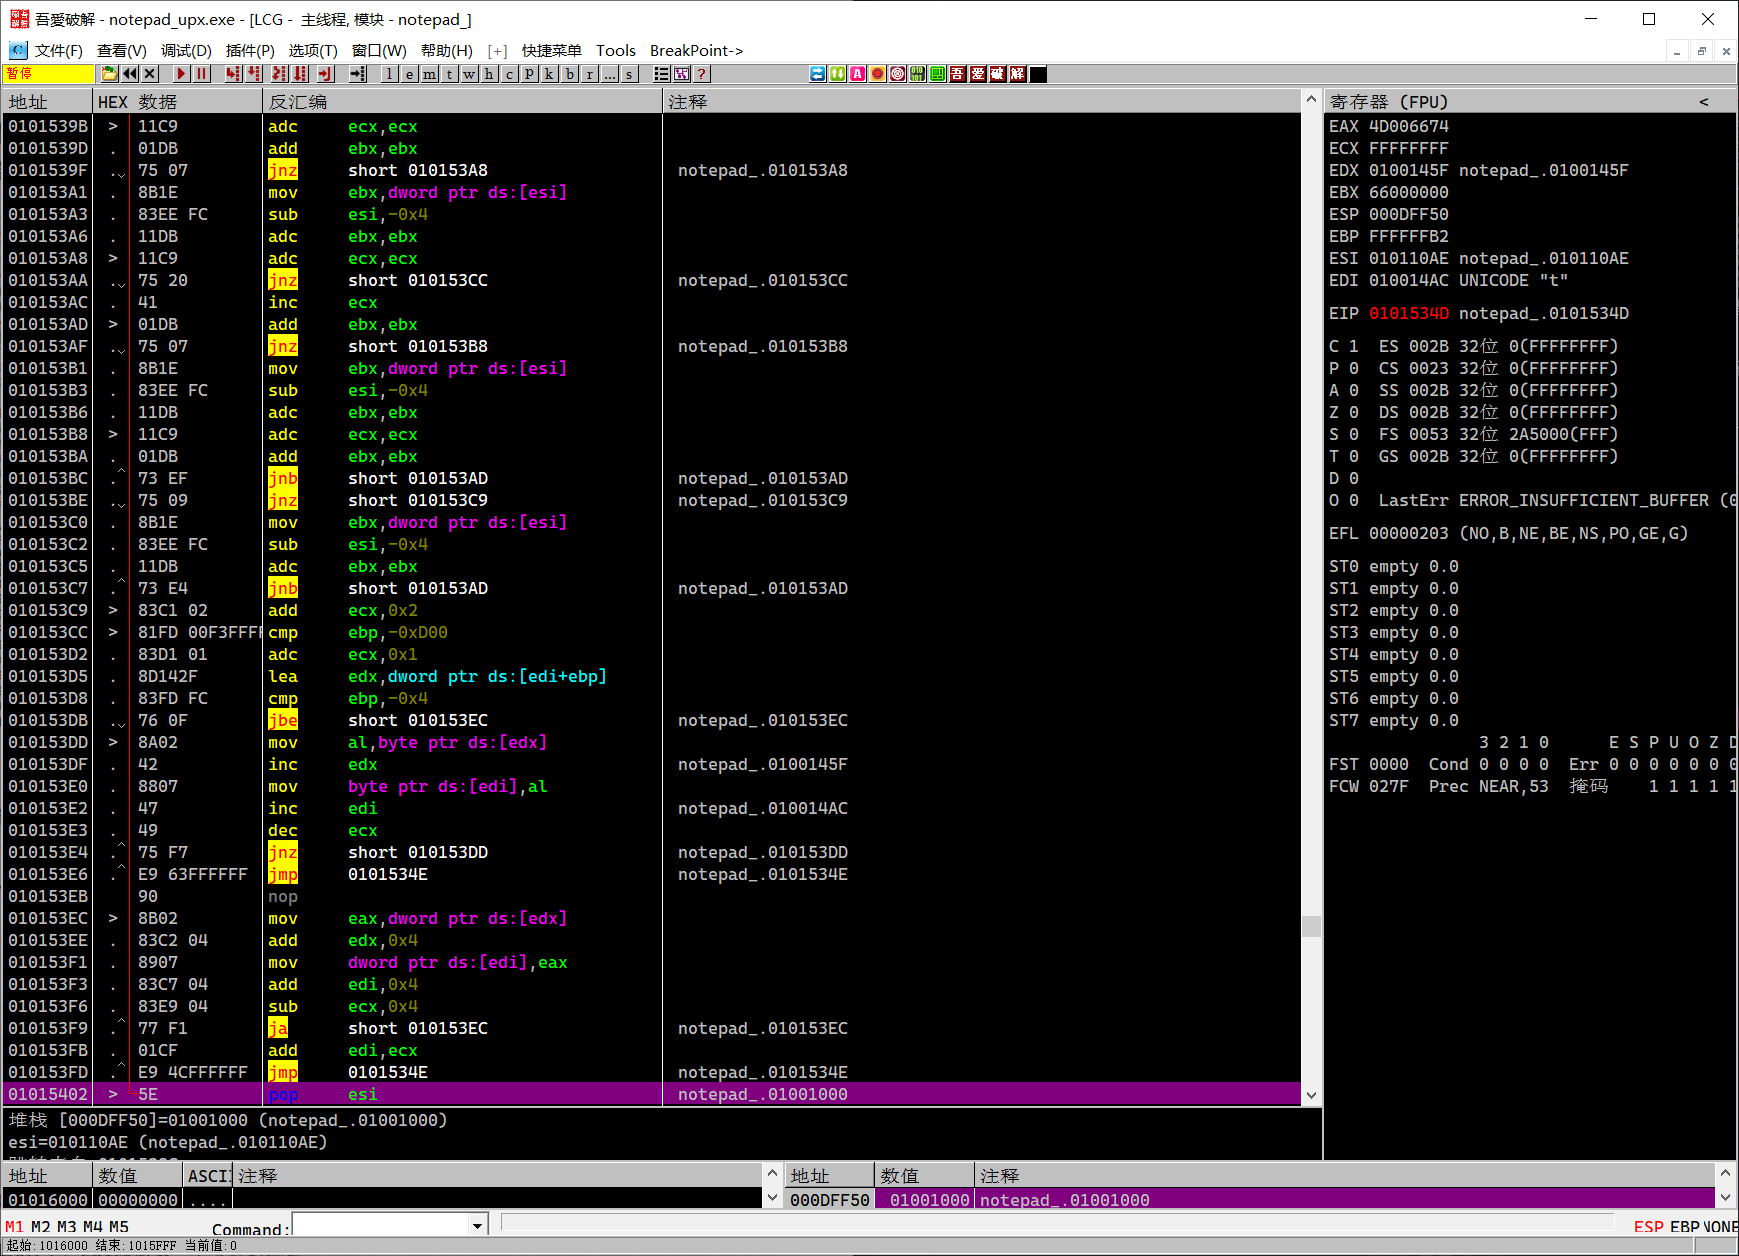
Task: Click the black color square on toolbar
Action: (1038, 74)
